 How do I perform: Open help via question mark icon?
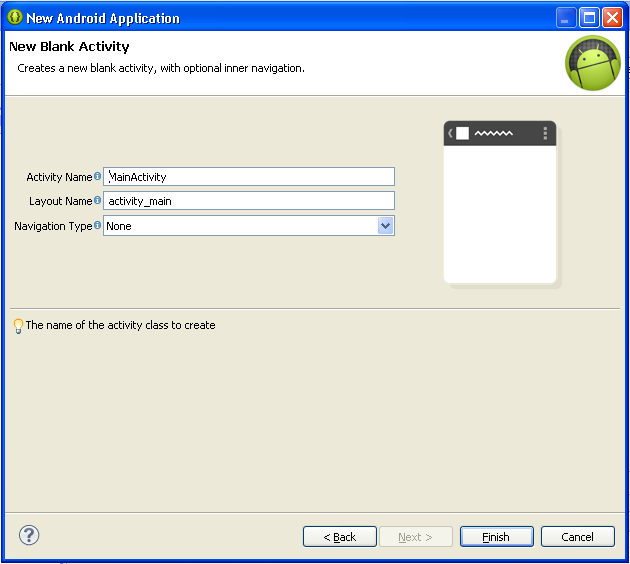[x=29, y=535]
